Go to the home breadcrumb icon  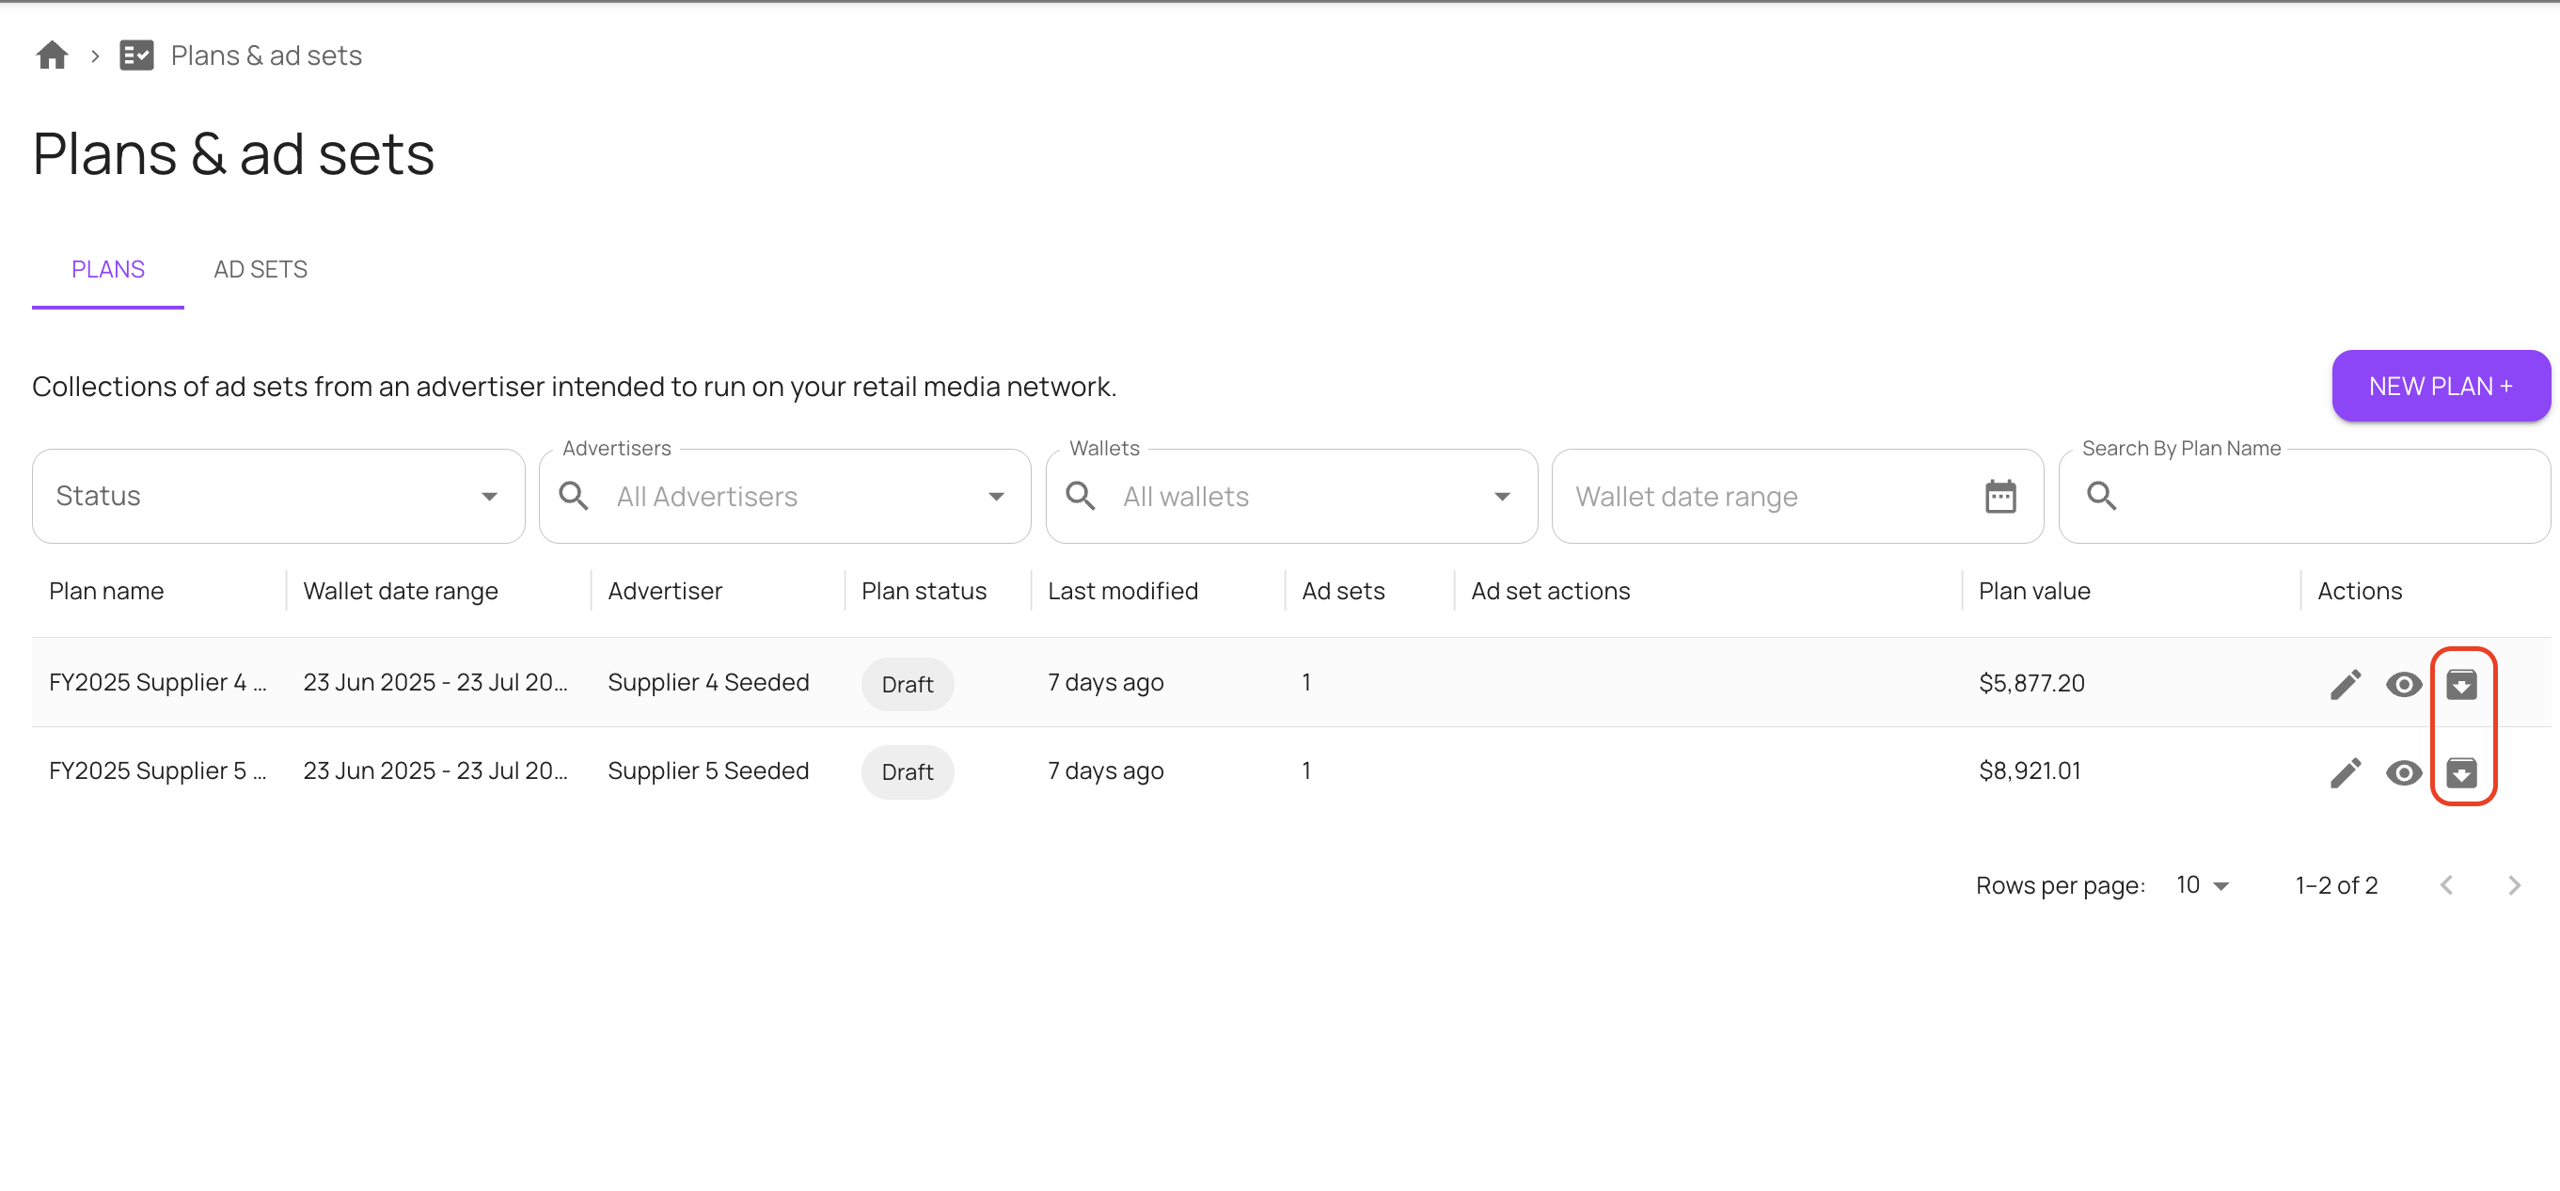[x=52, y=55]
